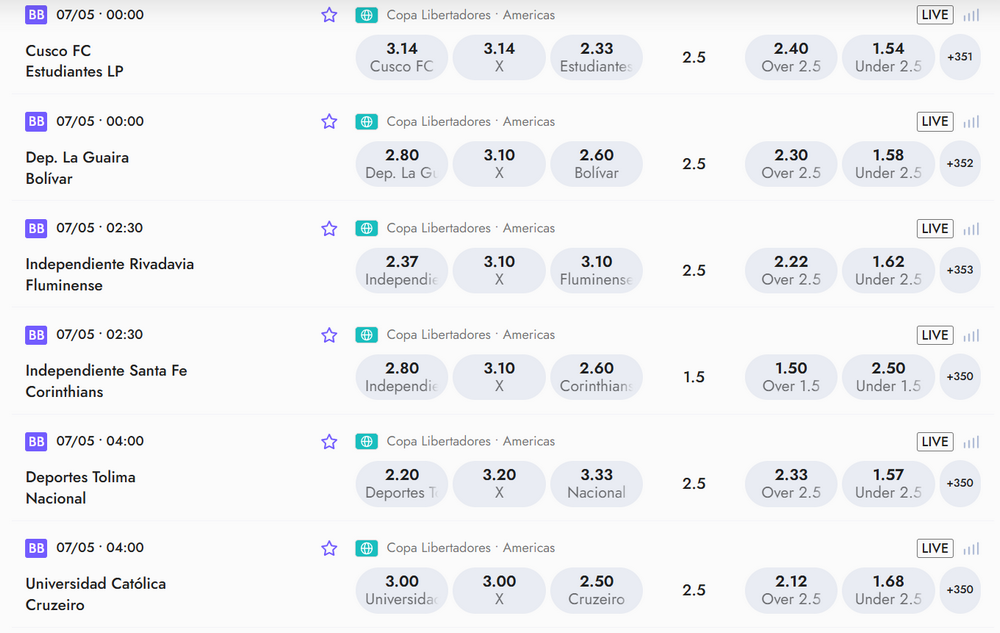Open stats bars icon for Independiente Santa Fe match
The width and height of the screenshot is (1000, 633).
point(971,335)
